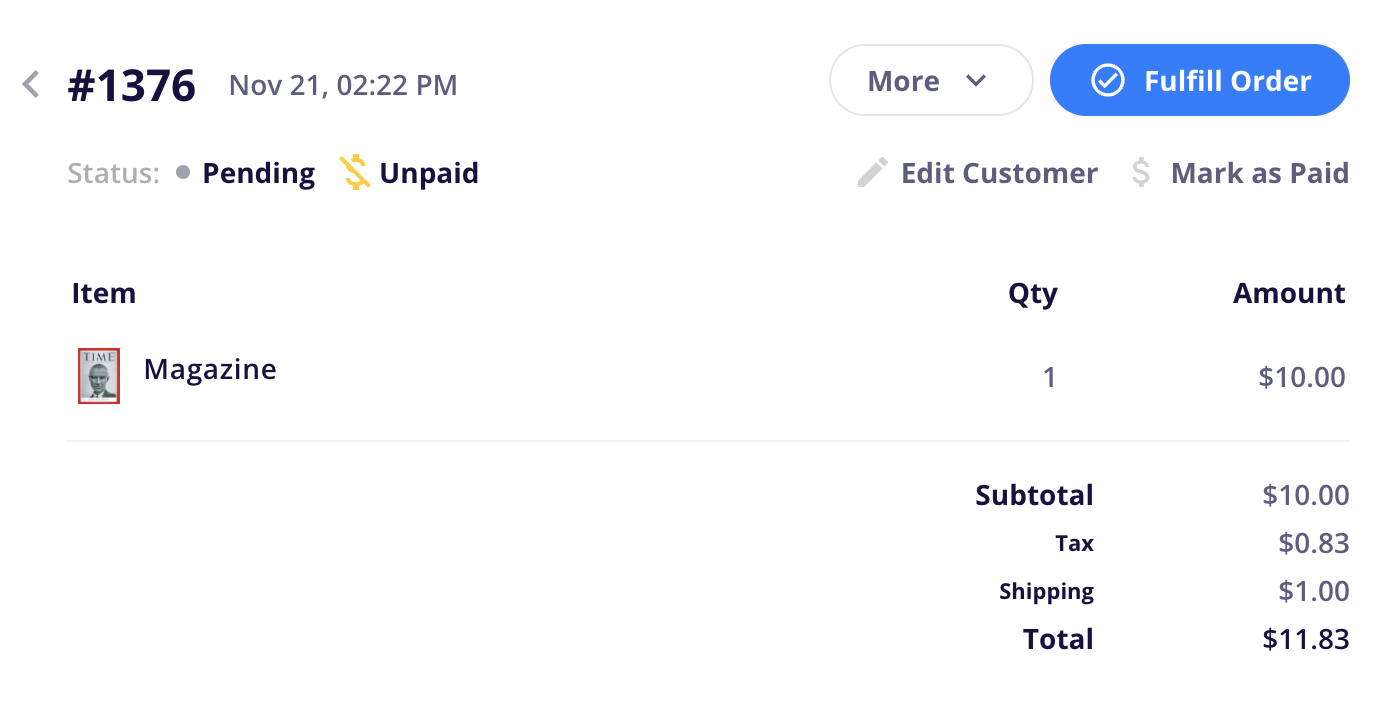Open the Magazine cover thumbnail
1400x718 pixels.
coord(99,376)
